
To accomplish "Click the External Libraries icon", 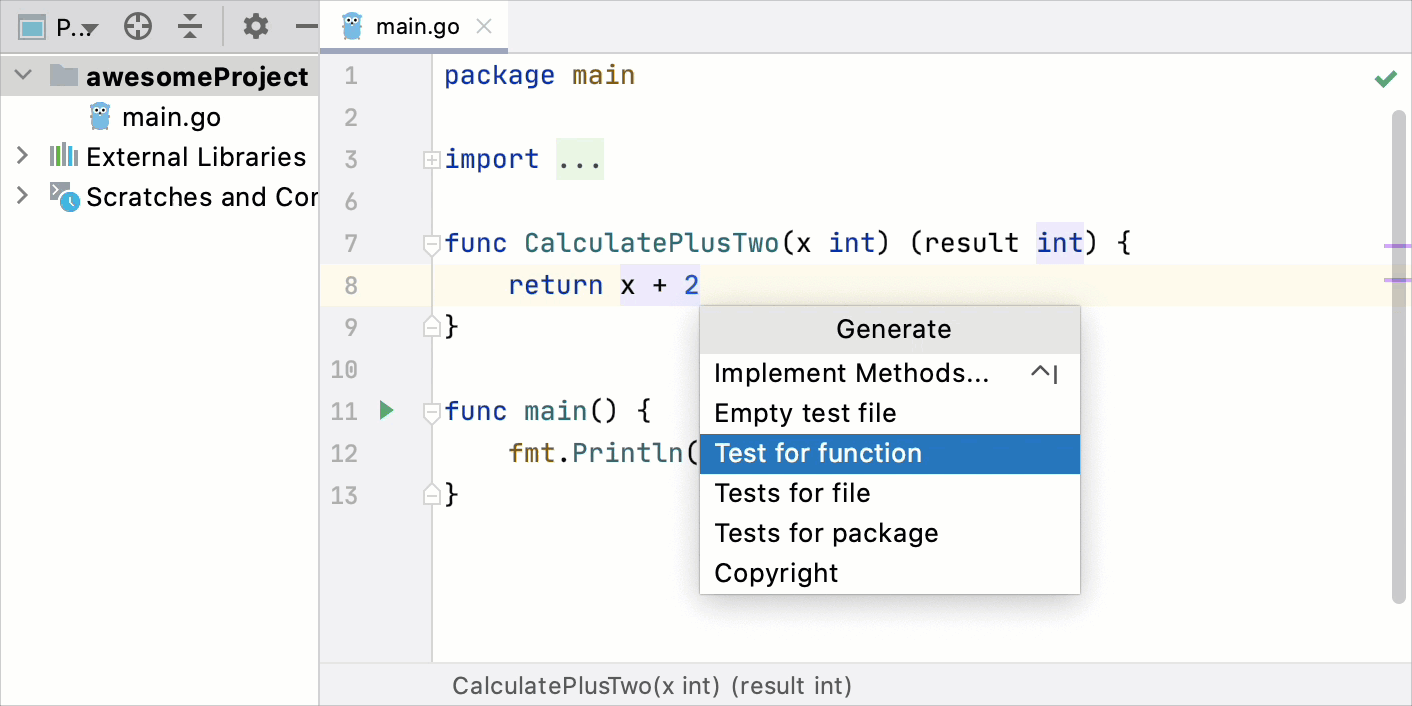I will (x=65, y=156).
